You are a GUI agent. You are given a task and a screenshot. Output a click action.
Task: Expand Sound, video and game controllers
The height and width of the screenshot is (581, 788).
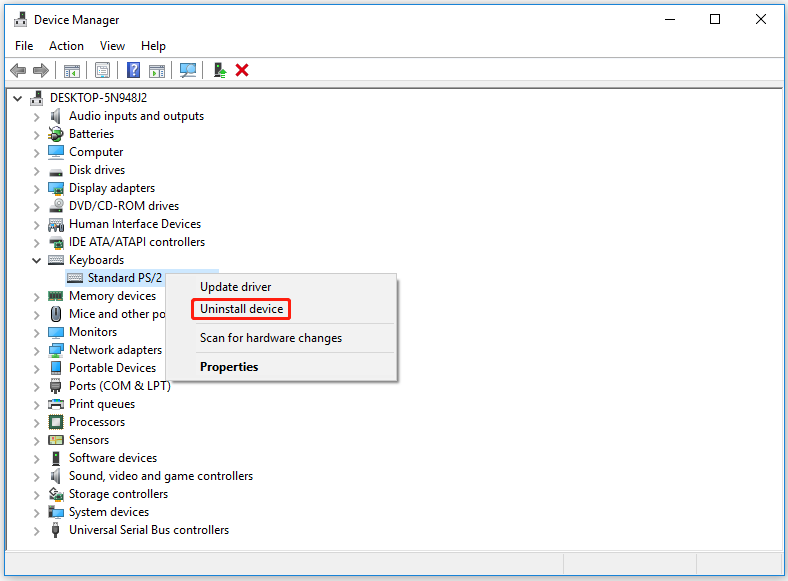coord(36,477)
